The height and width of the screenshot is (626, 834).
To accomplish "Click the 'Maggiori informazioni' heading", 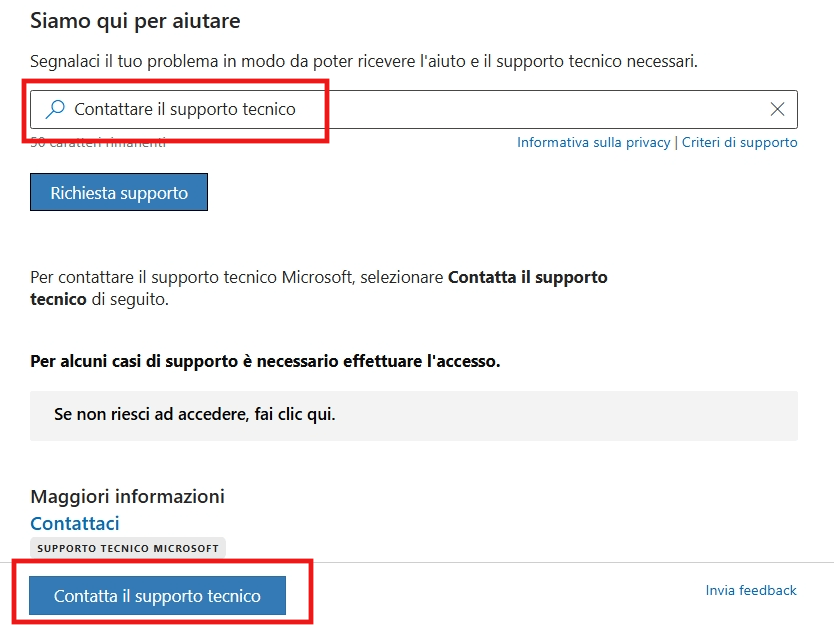I will [x=128, y=496].
